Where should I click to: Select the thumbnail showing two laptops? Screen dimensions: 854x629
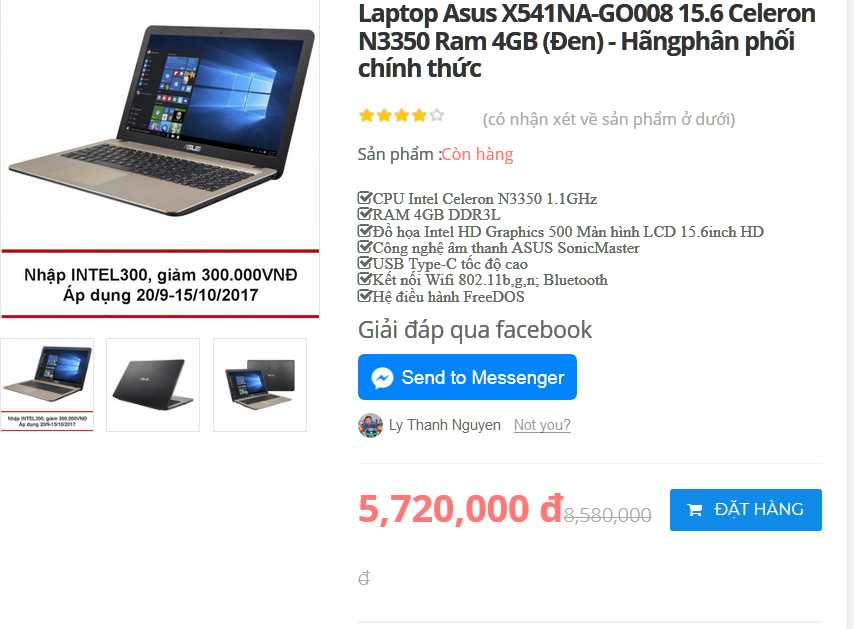click(x=260, y=385)
